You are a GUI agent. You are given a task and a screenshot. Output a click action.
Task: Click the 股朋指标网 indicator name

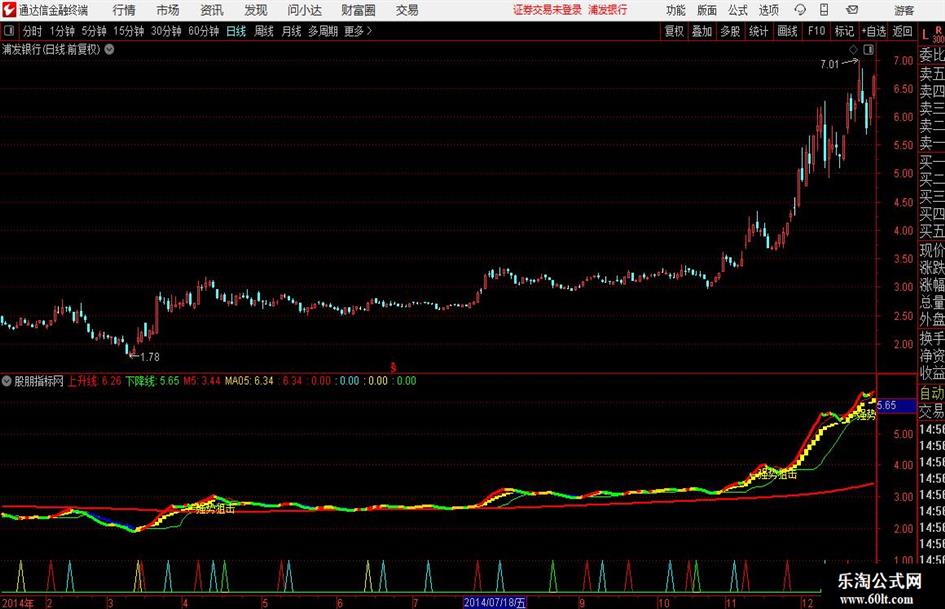point(39,381)
